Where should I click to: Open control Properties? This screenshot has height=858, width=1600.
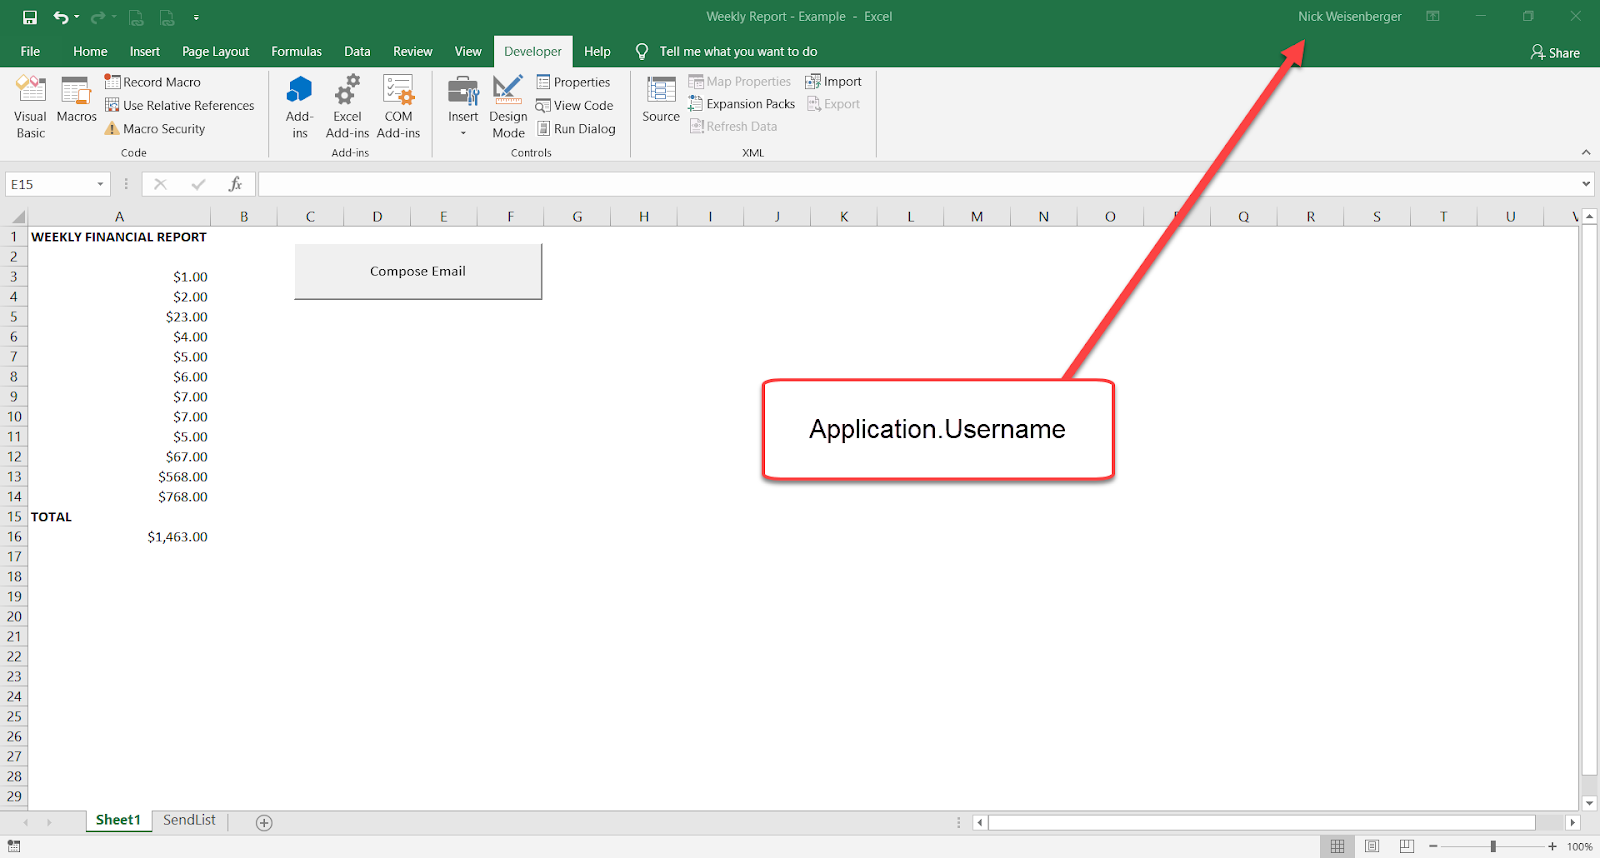click(x=573, y=82)
